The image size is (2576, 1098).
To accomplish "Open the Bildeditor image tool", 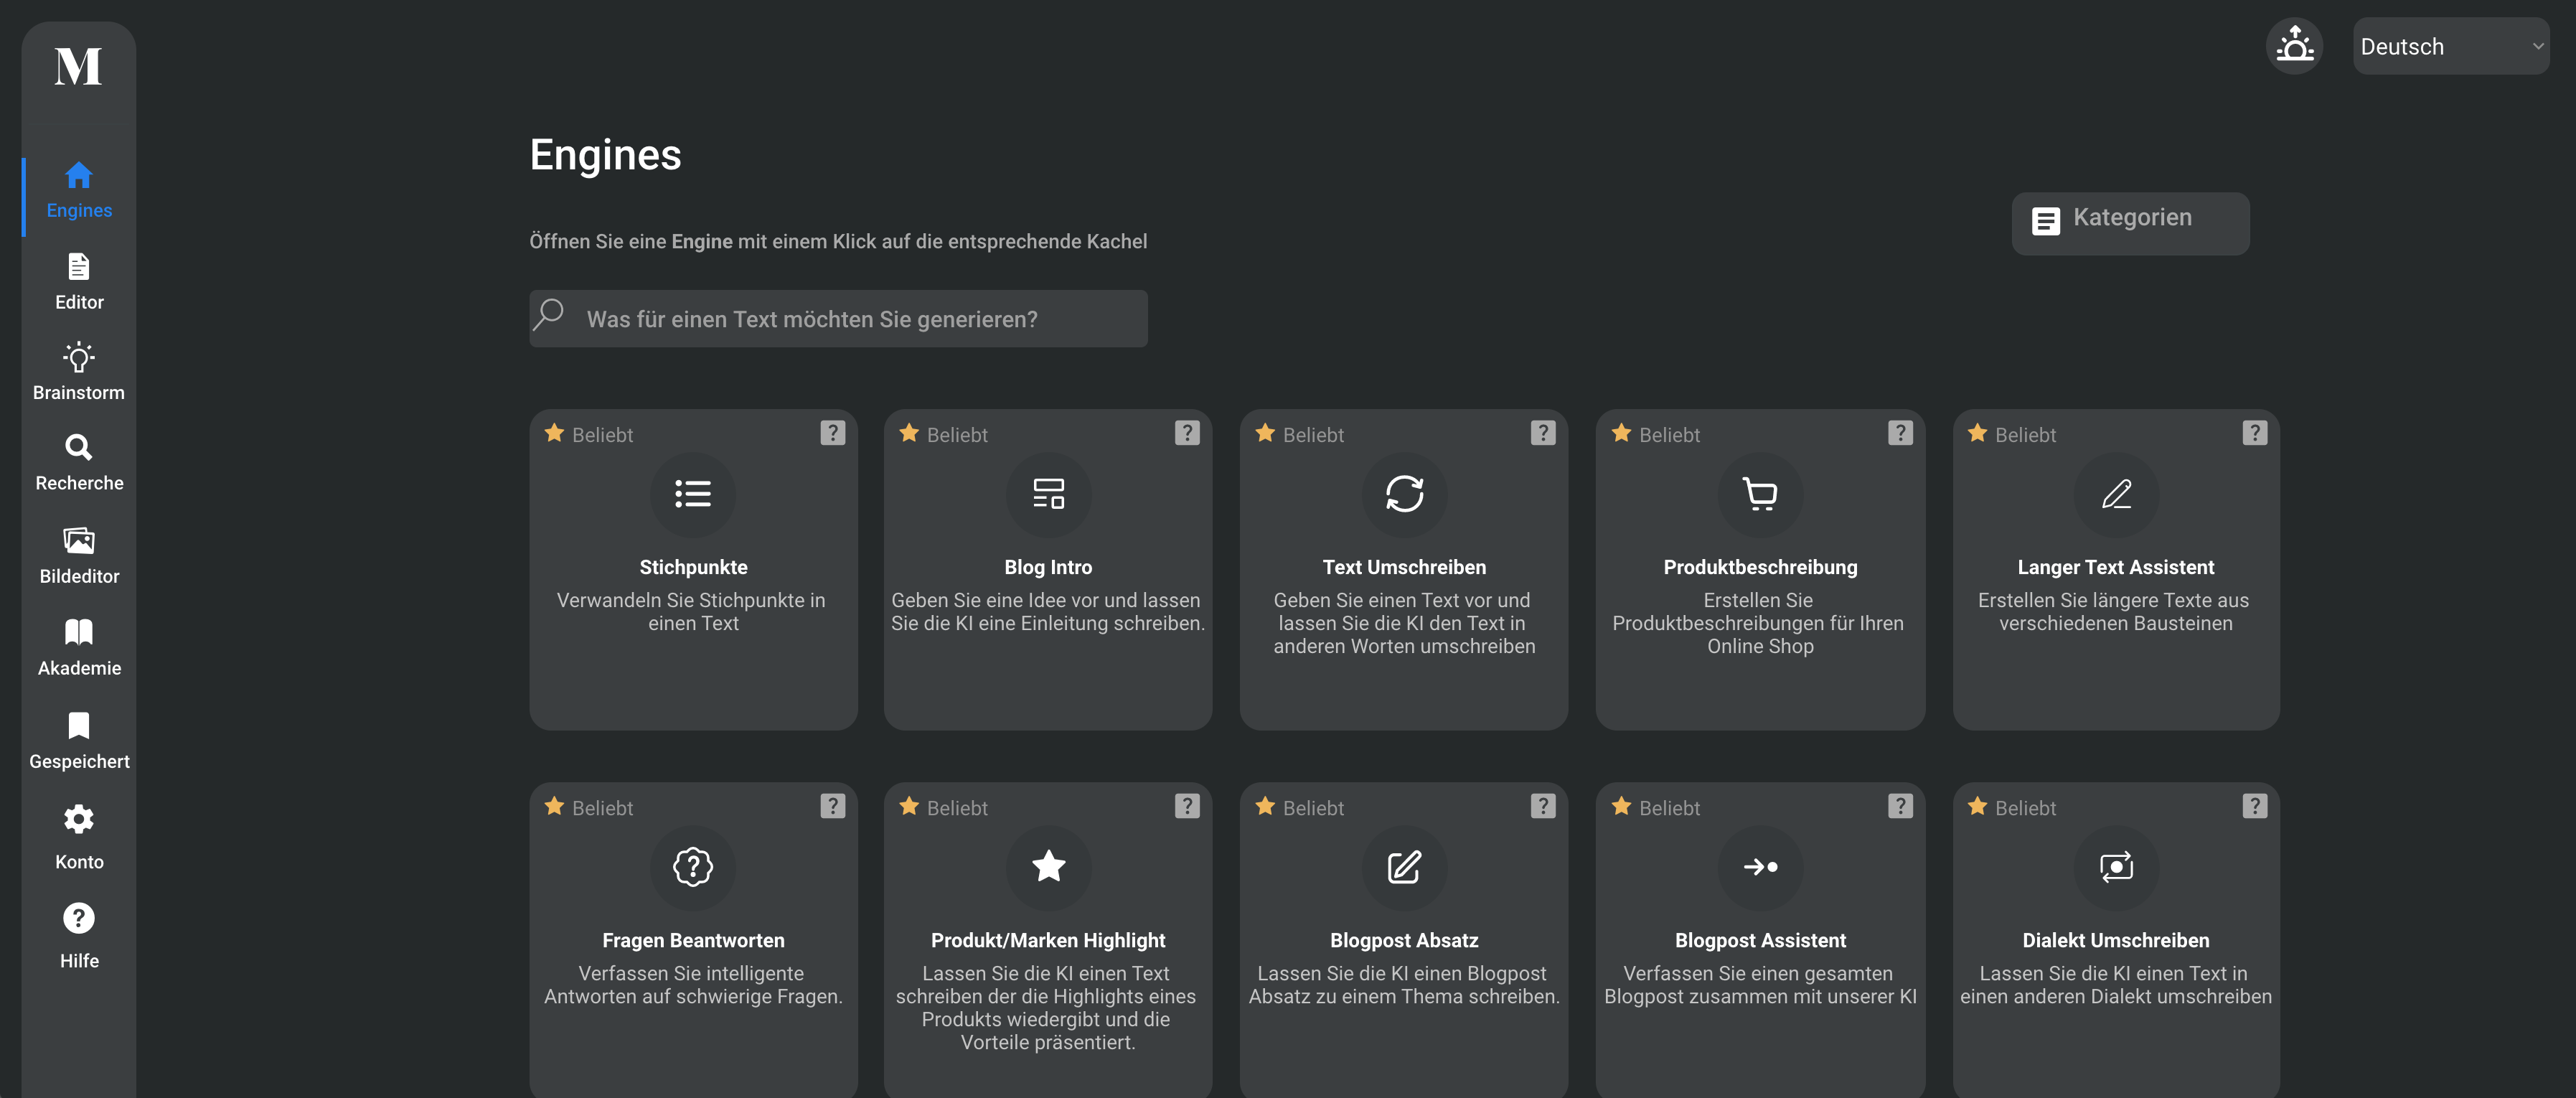I will [79, 556].
